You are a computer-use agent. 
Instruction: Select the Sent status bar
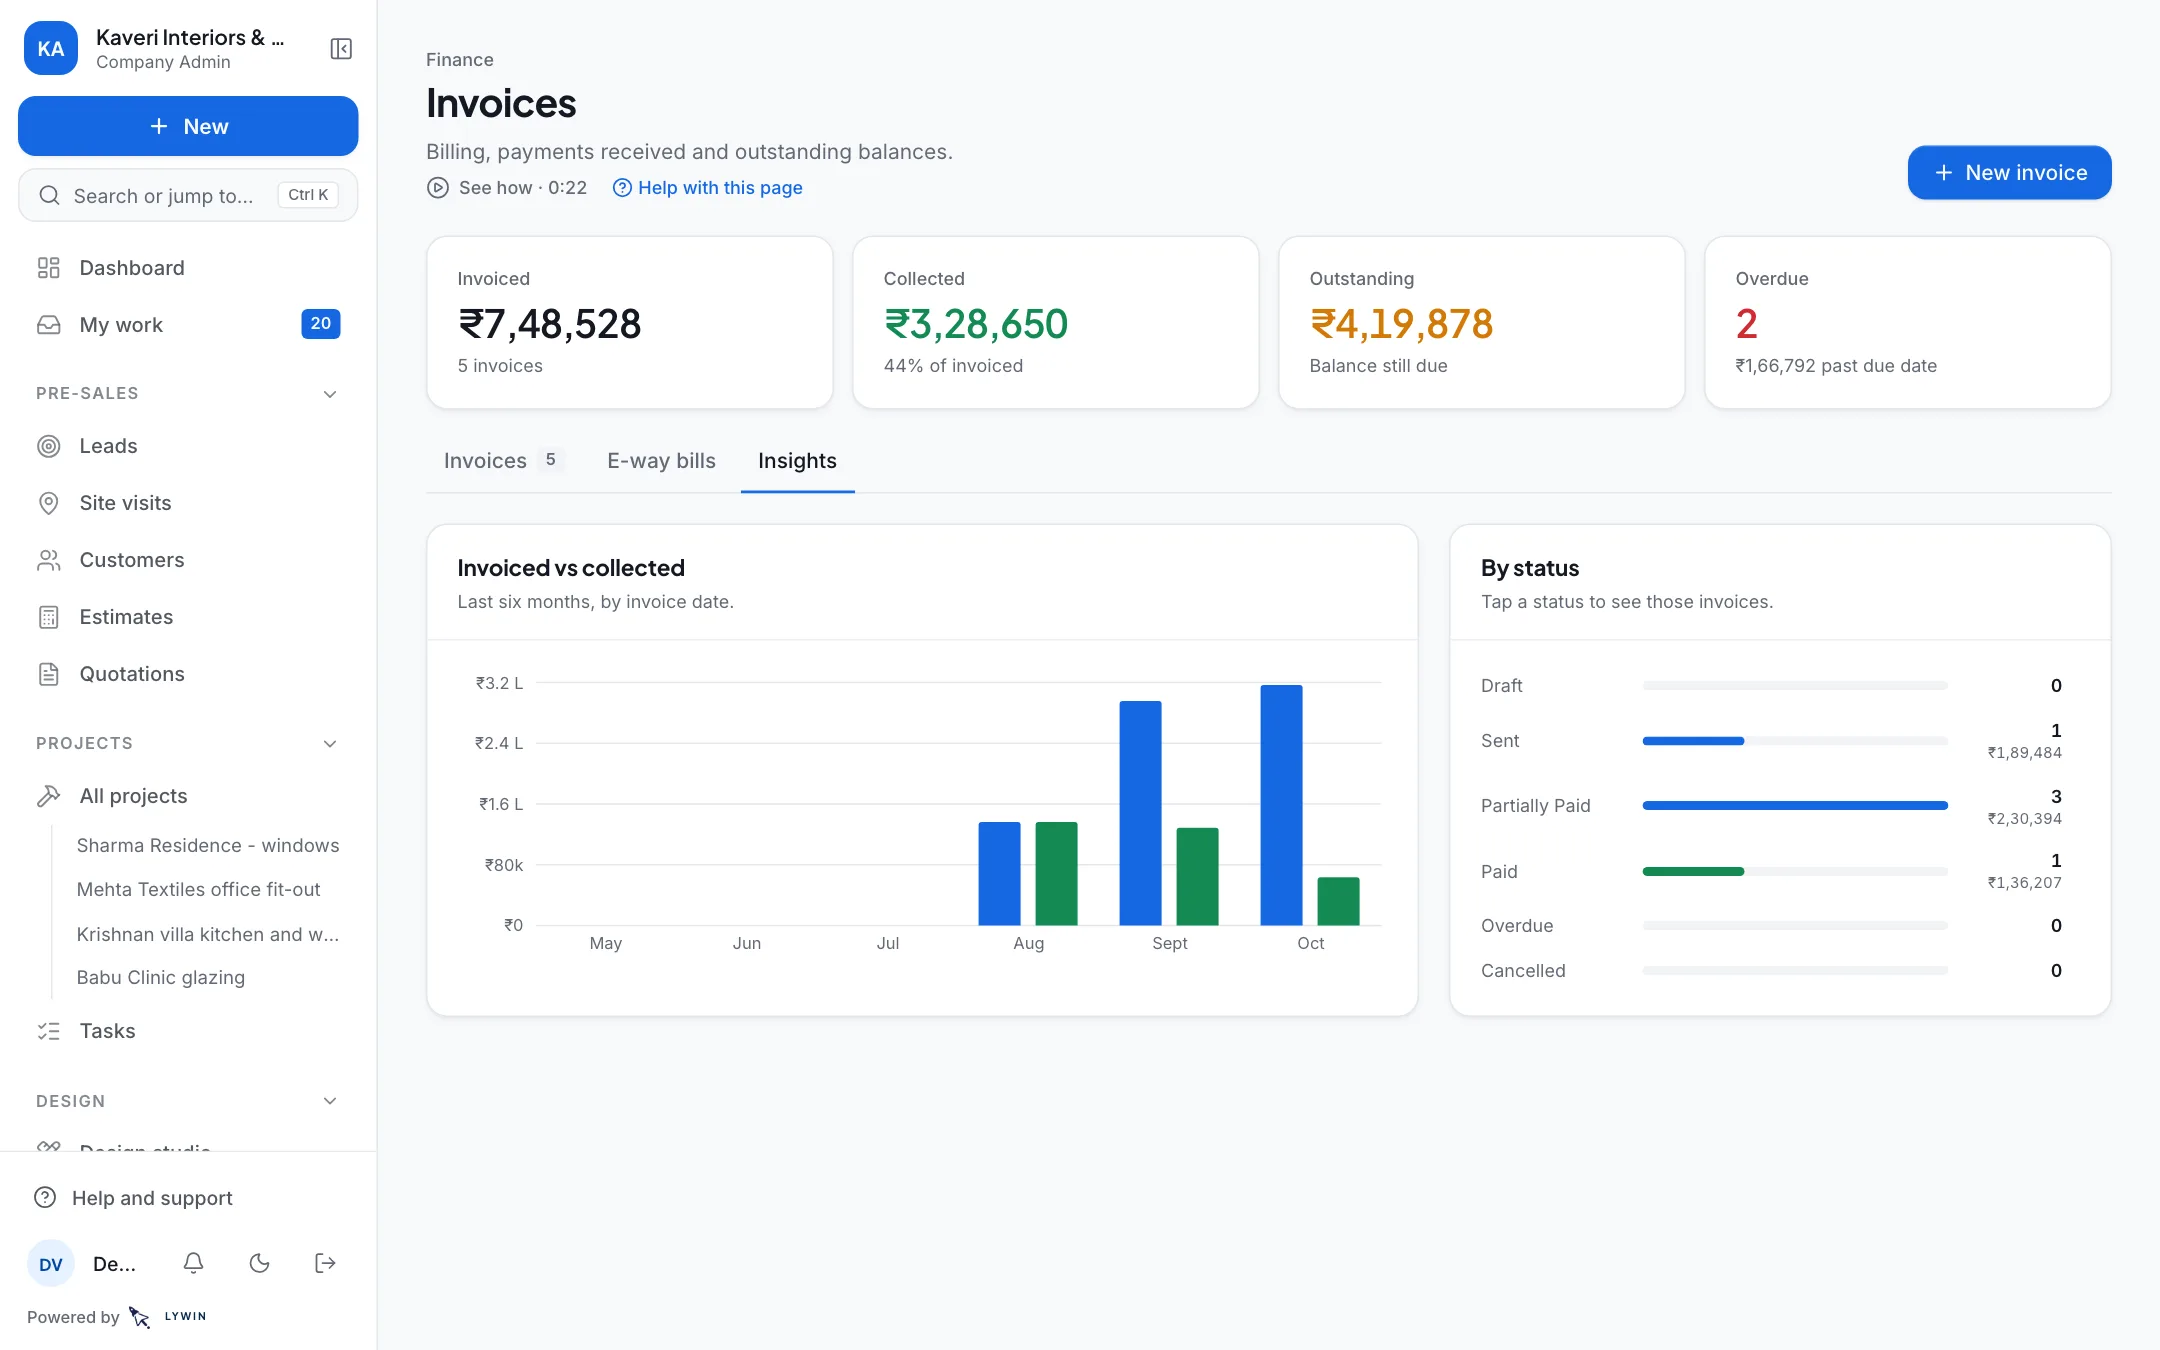(1795, 741)
